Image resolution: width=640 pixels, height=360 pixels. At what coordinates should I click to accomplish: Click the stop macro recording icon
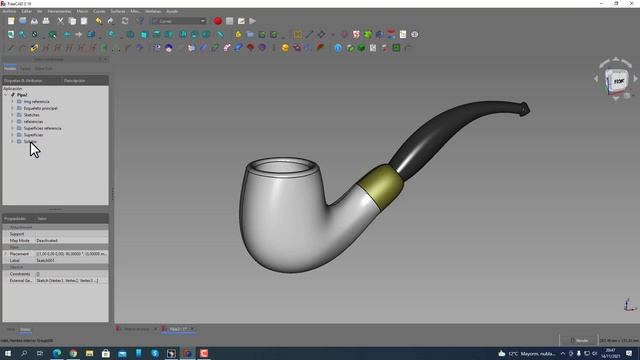tap(229, 21)
